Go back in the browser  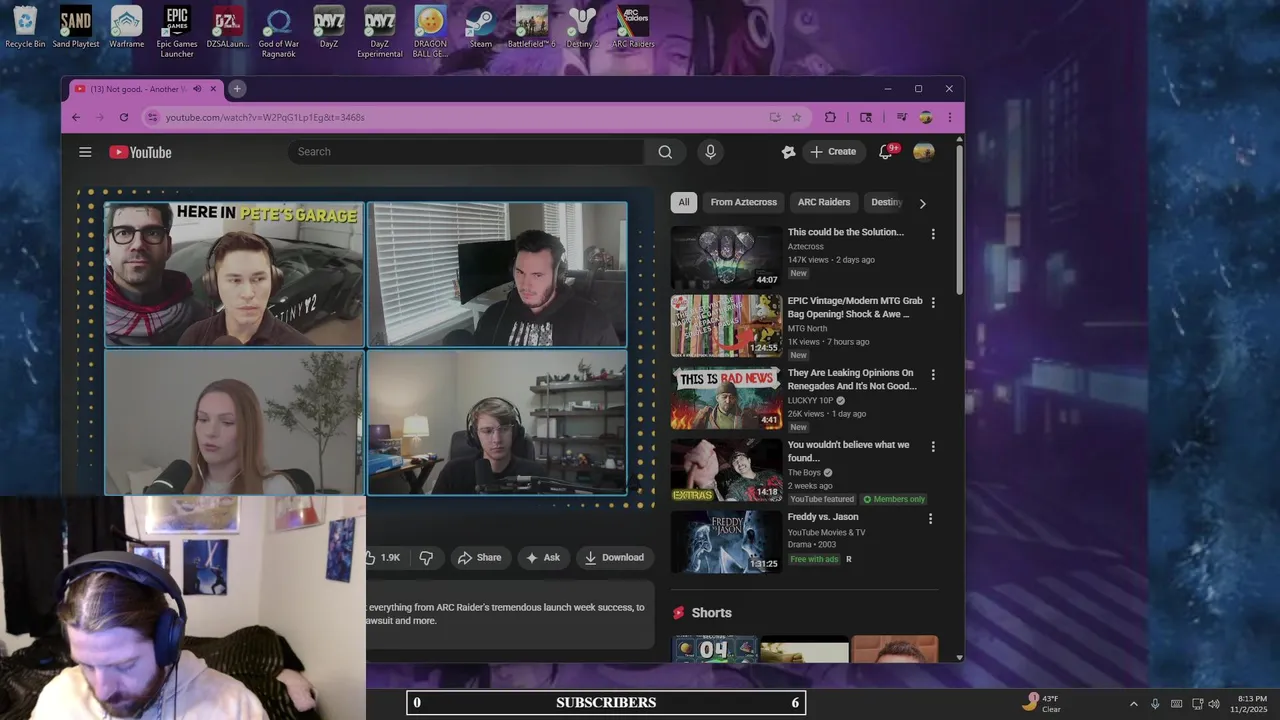coord(76,117)
